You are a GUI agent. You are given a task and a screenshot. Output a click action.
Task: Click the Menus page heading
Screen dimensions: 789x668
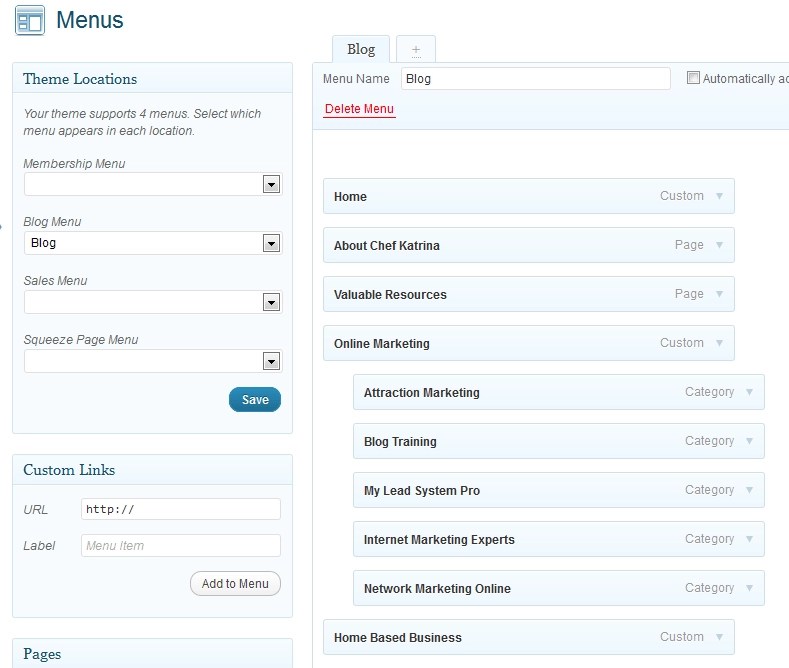pyautogui.click(x=90, y=20)
